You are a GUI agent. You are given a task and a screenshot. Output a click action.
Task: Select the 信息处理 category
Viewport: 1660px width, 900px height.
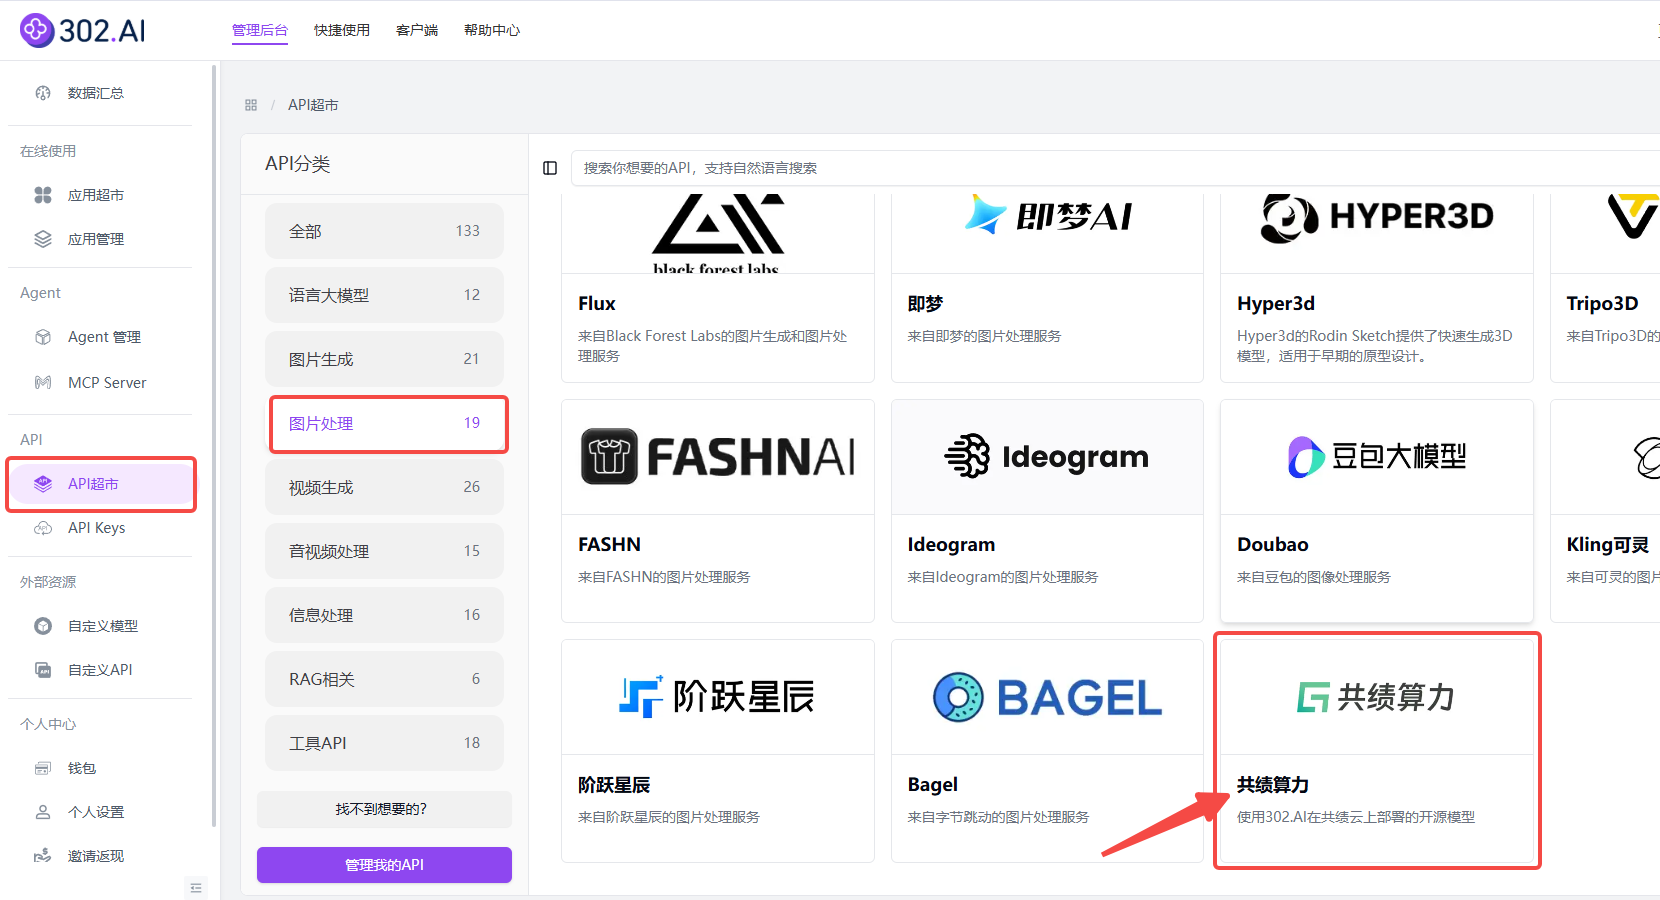(384, 615)
